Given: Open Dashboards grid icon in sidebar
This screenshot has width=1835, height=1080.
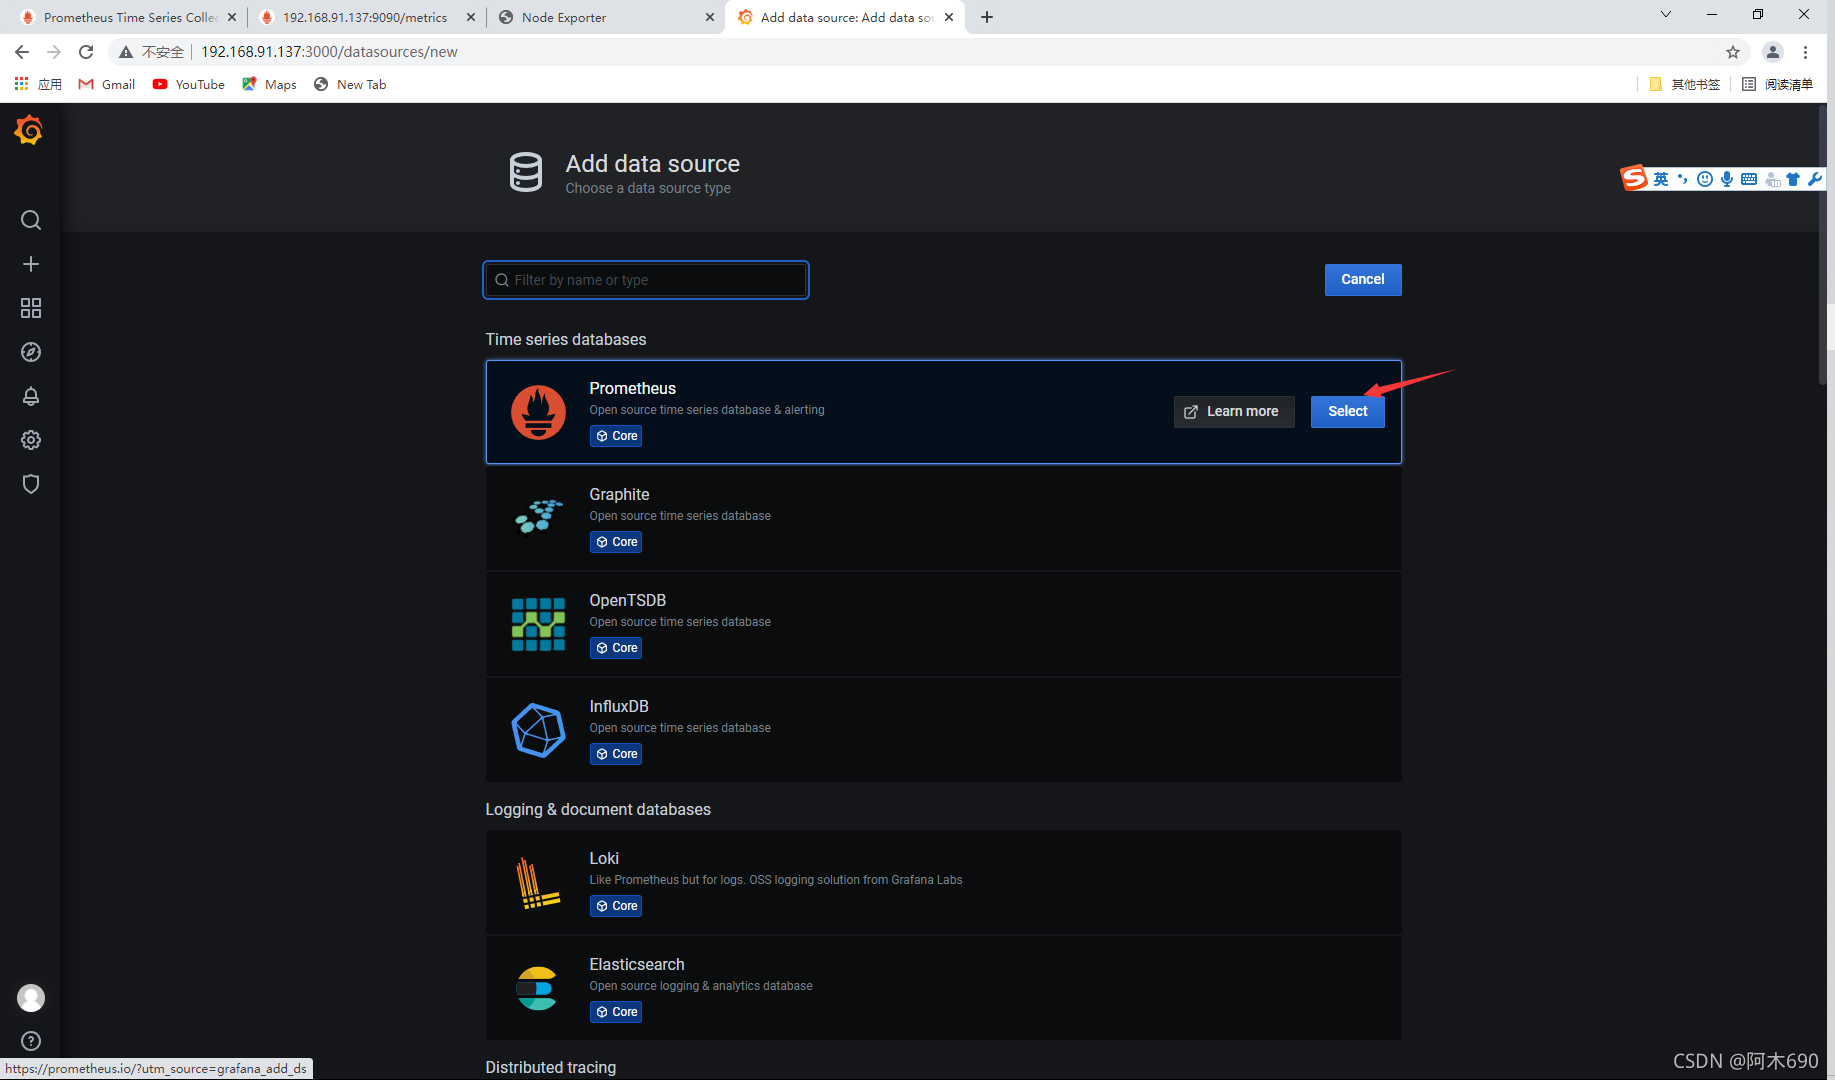Looking at the screenshot, I should click(31, 308).
